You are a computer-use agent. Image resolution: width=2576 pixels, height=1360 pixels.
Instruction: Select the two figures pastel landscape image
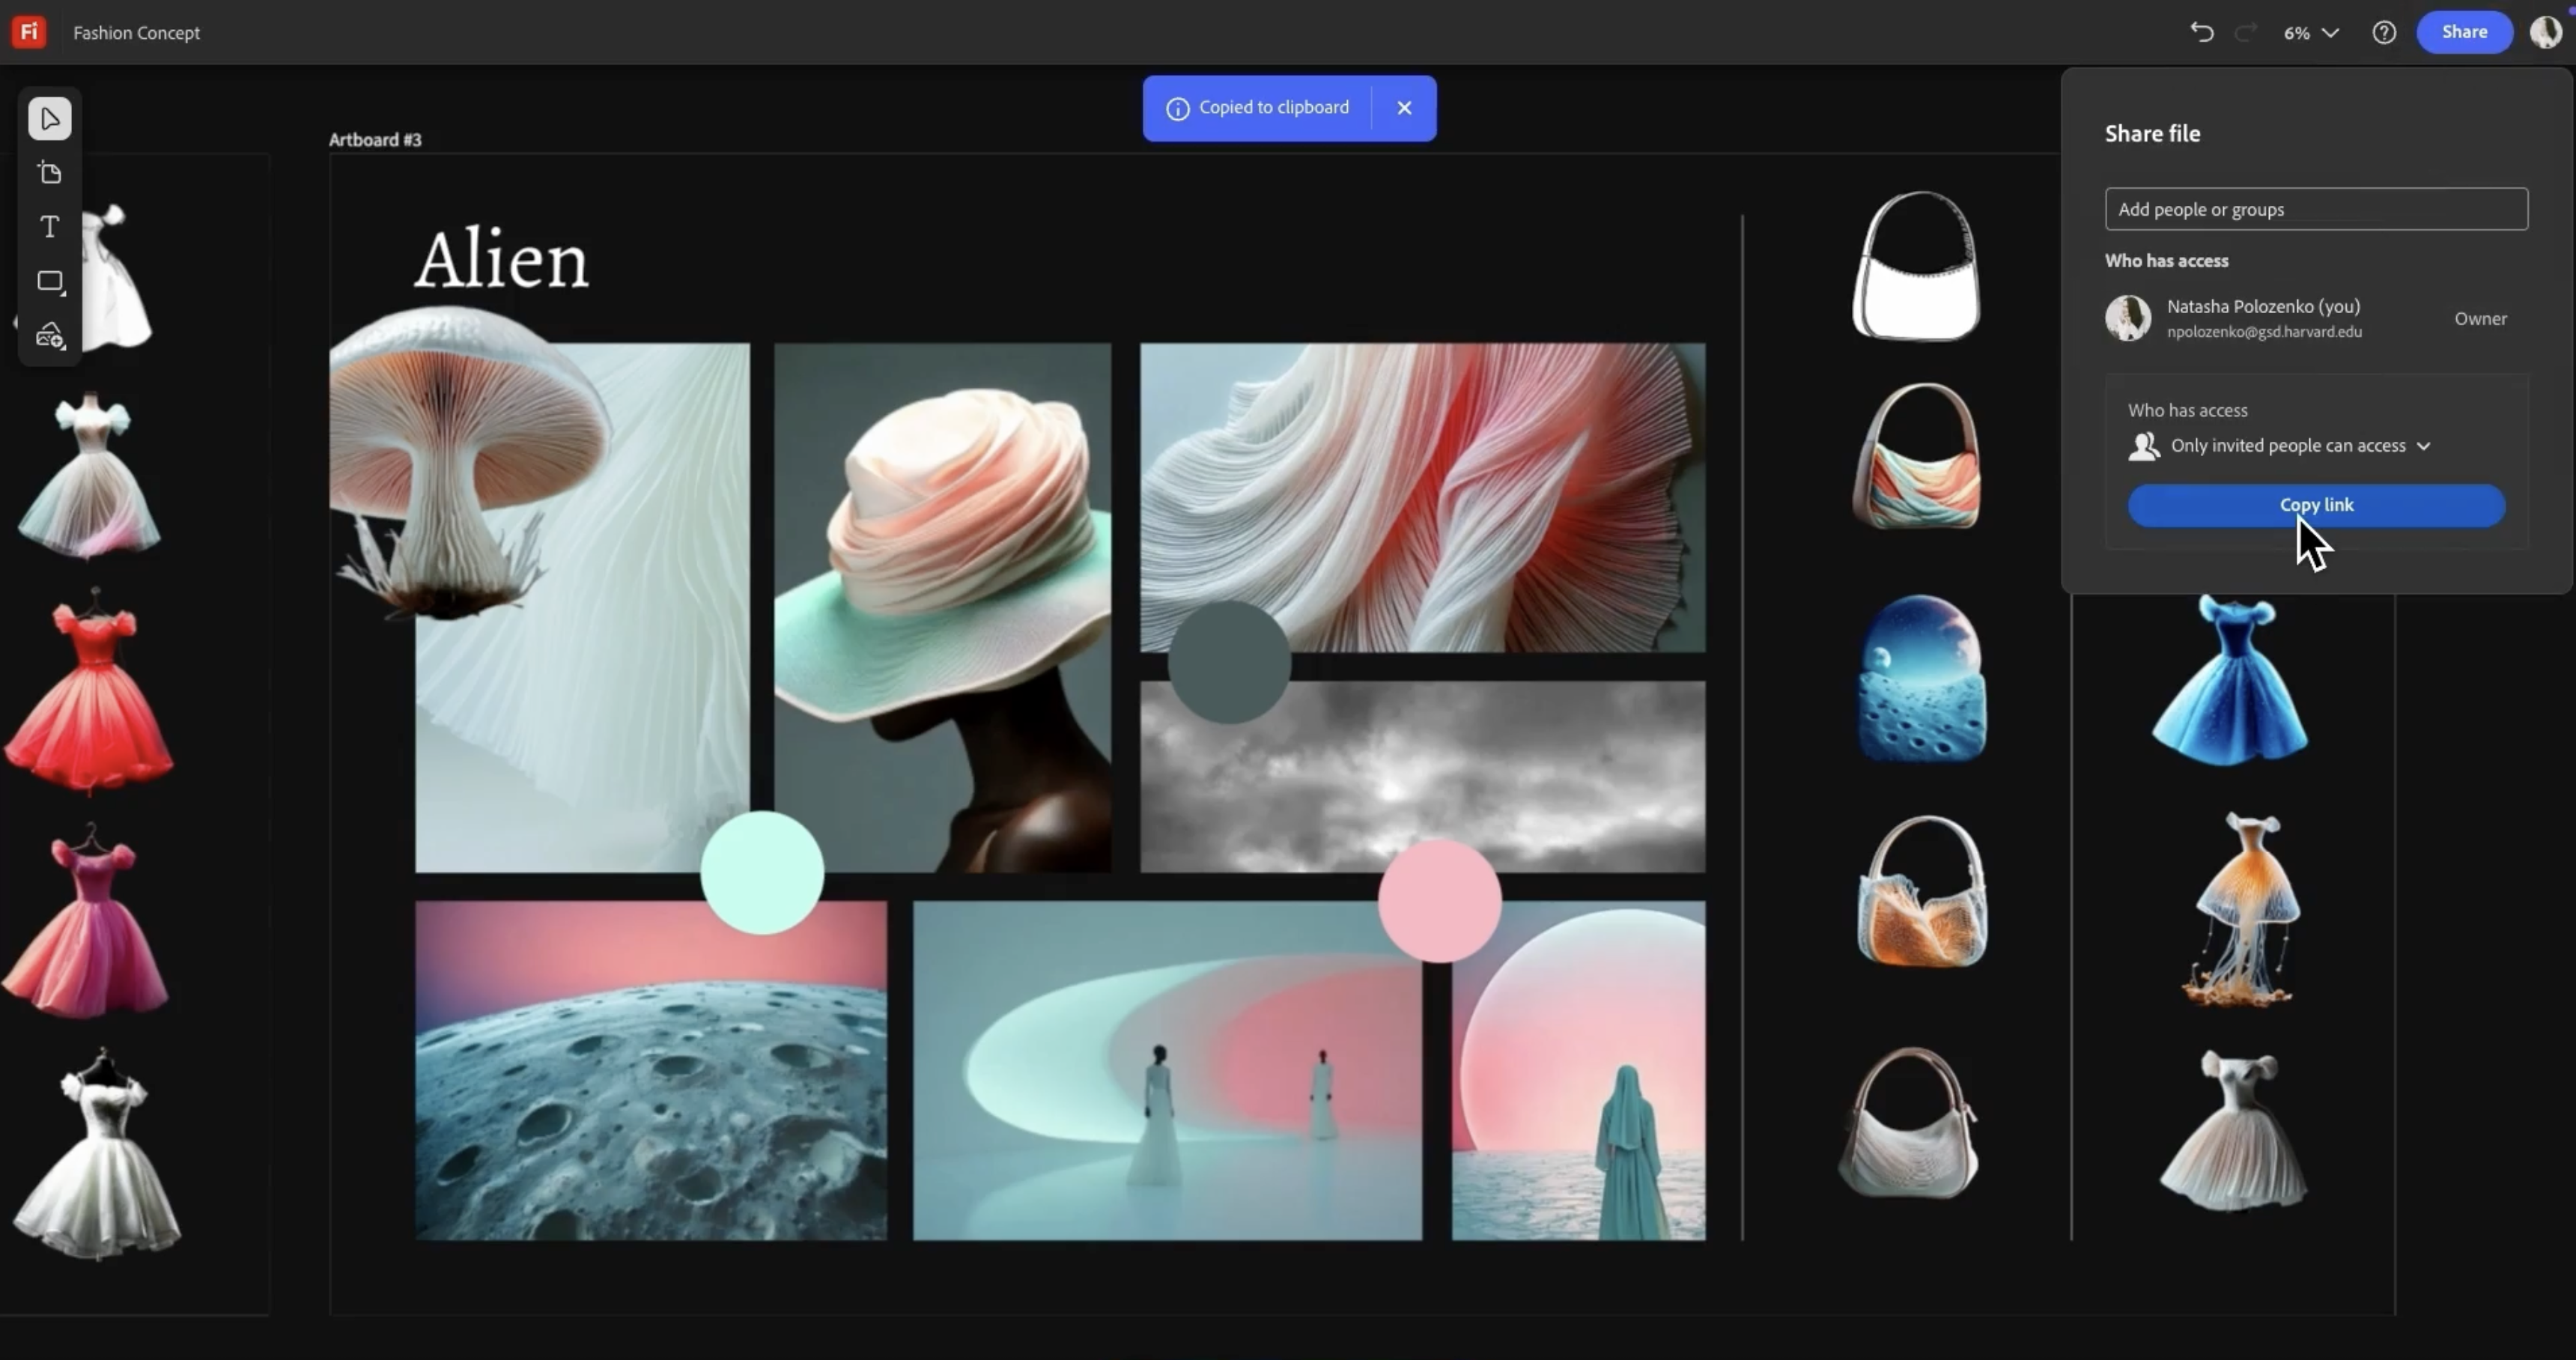click(1167, 1071)
